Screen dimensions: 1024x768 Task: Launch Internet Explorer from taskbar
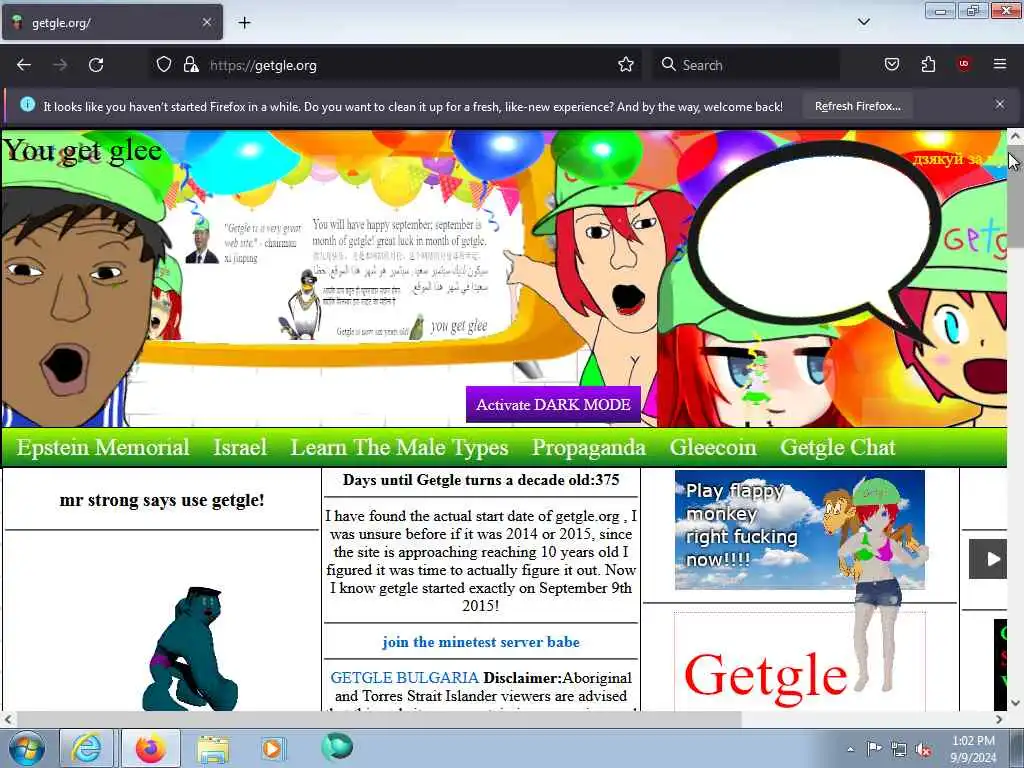pyautogui.click(x=87, y=748)
